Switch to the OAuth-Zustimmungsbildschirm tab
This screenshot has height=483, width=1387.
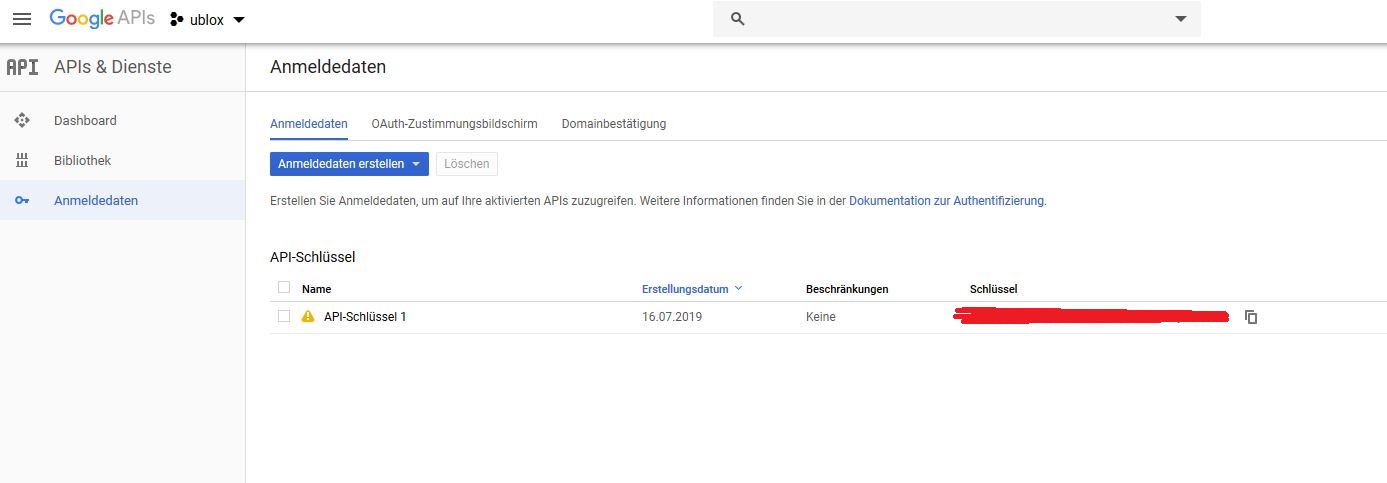454,124
